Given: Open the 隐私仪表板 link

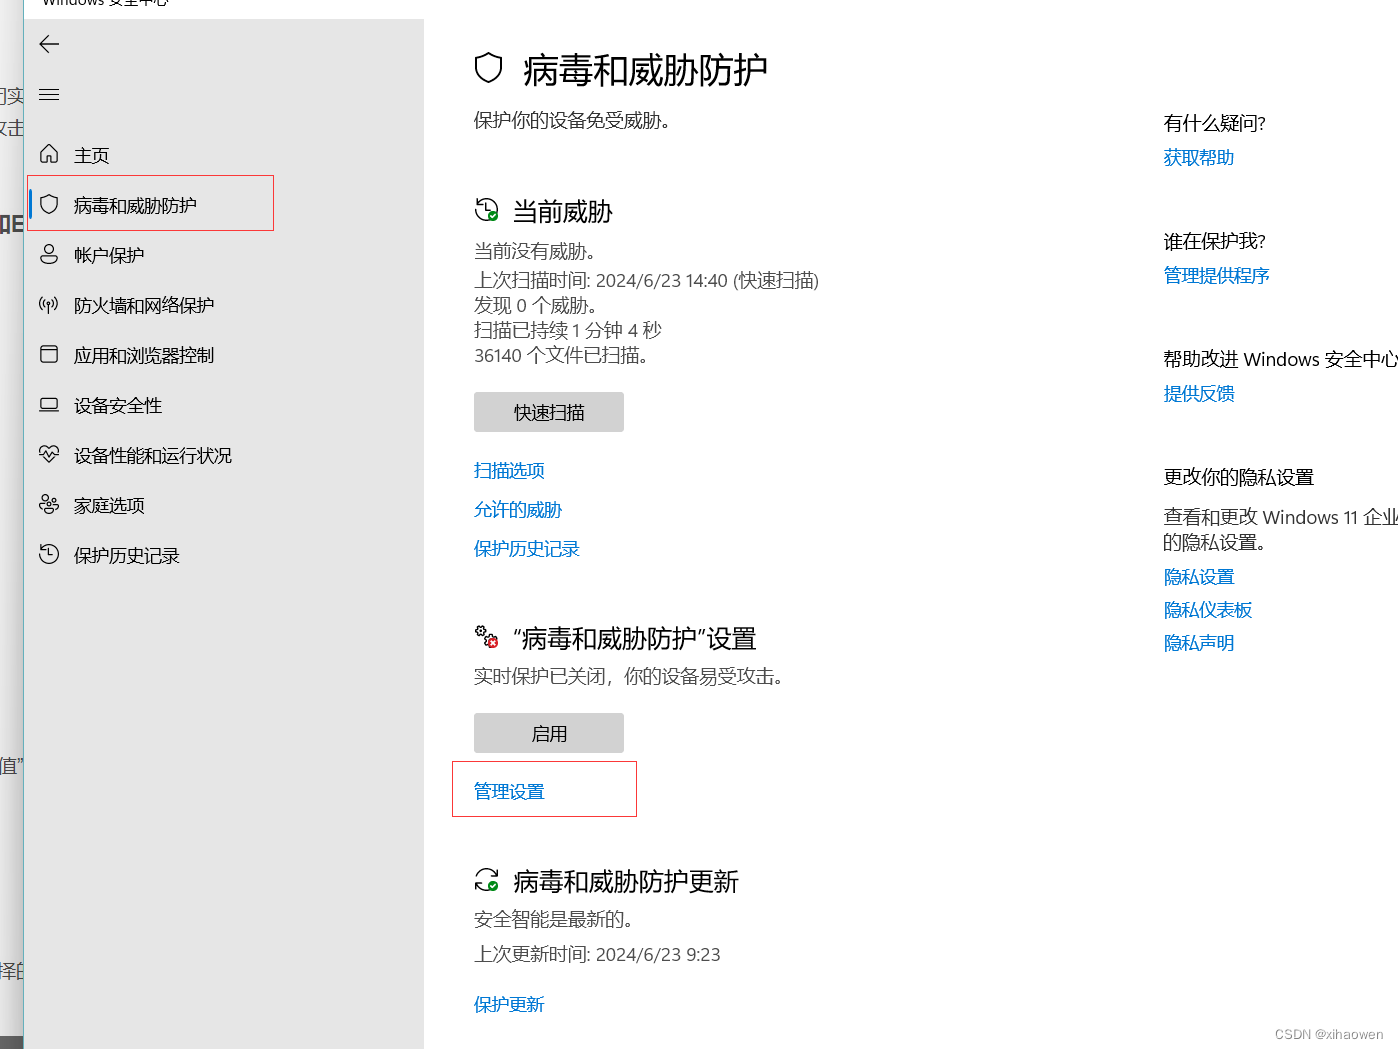Looking at the screenshot, I should (1208, 610).
